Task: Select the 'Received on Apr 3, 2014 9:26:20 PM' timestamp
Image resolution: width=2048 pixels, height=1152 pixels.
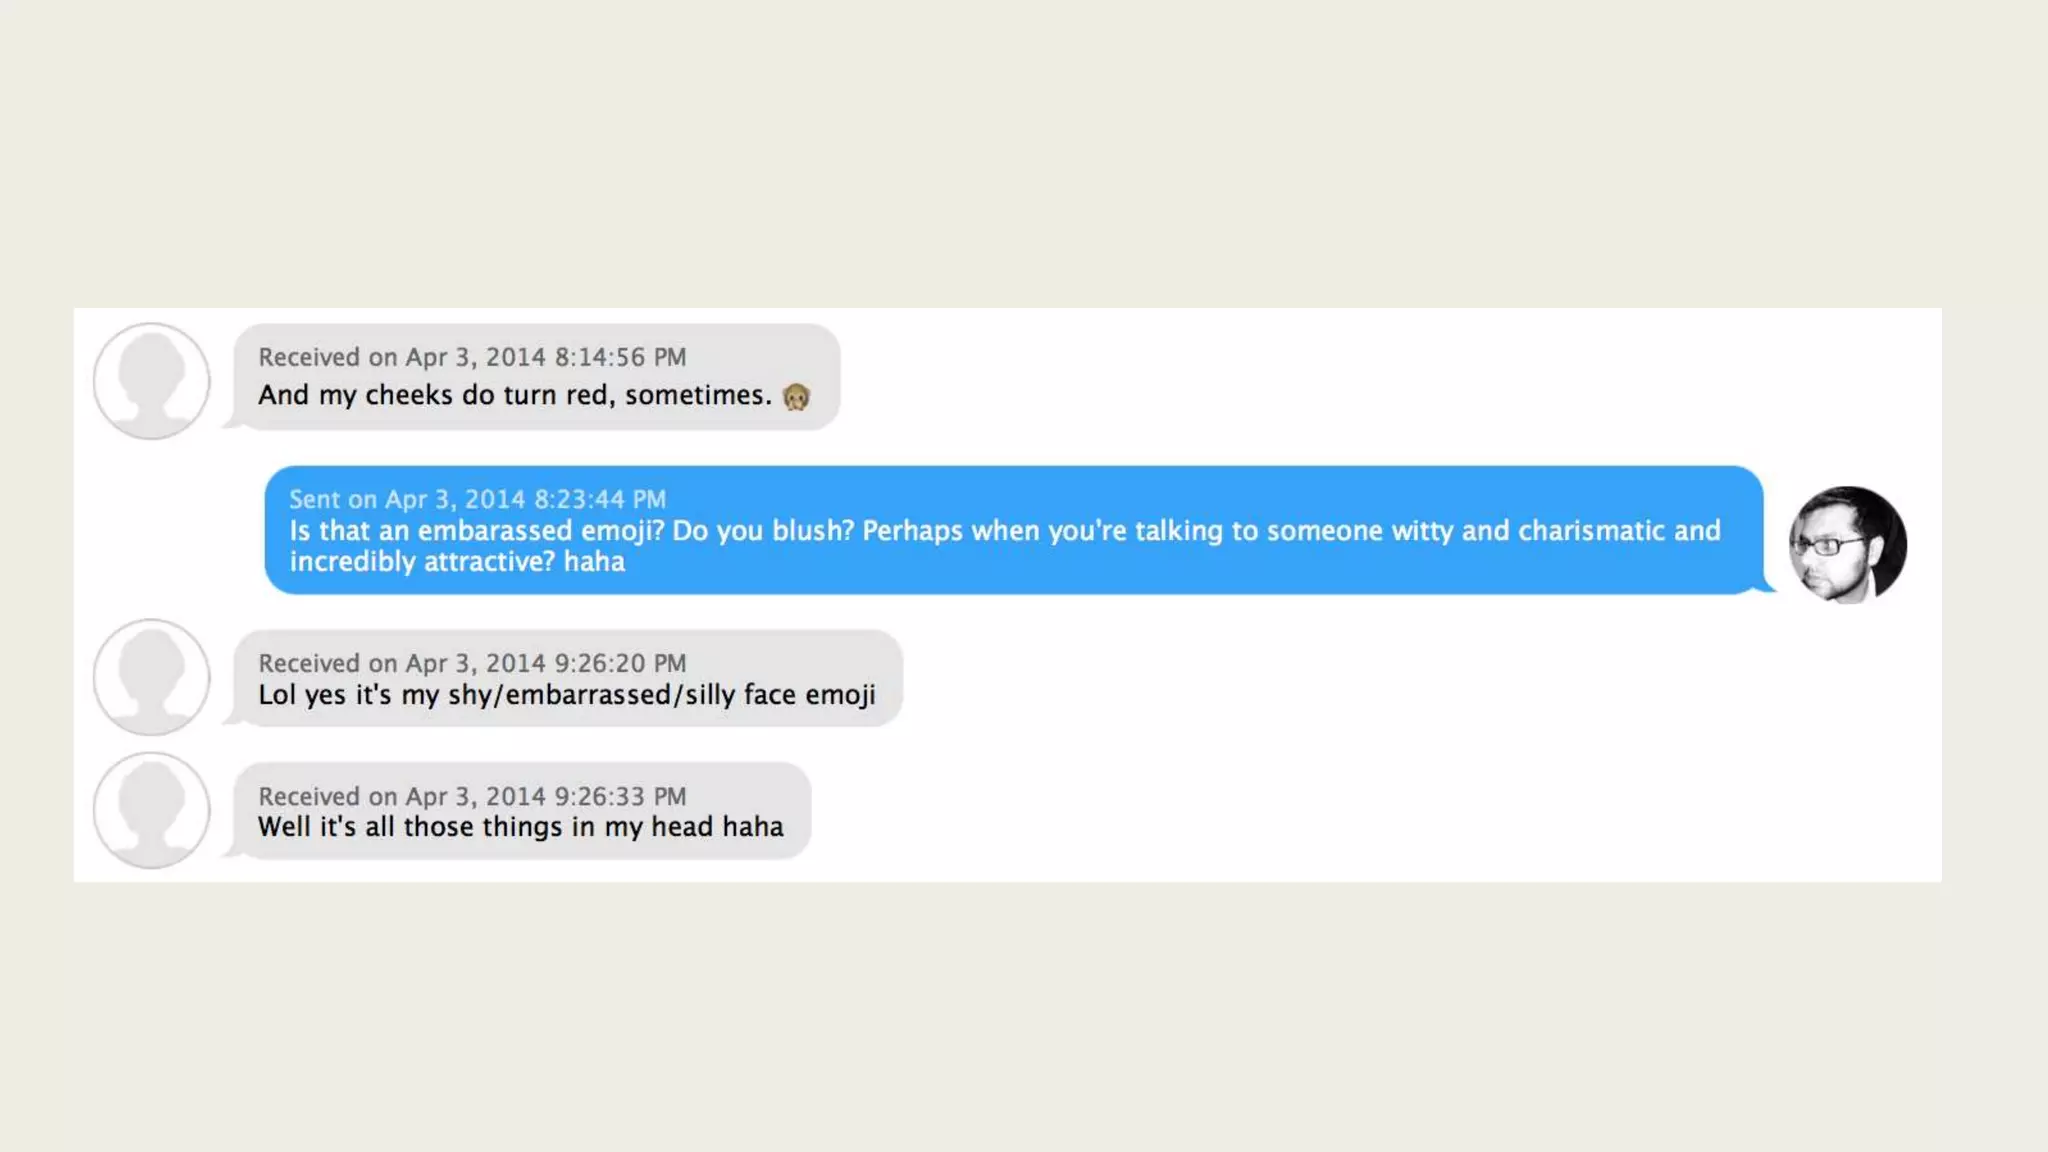Action: tap(472, 663)
